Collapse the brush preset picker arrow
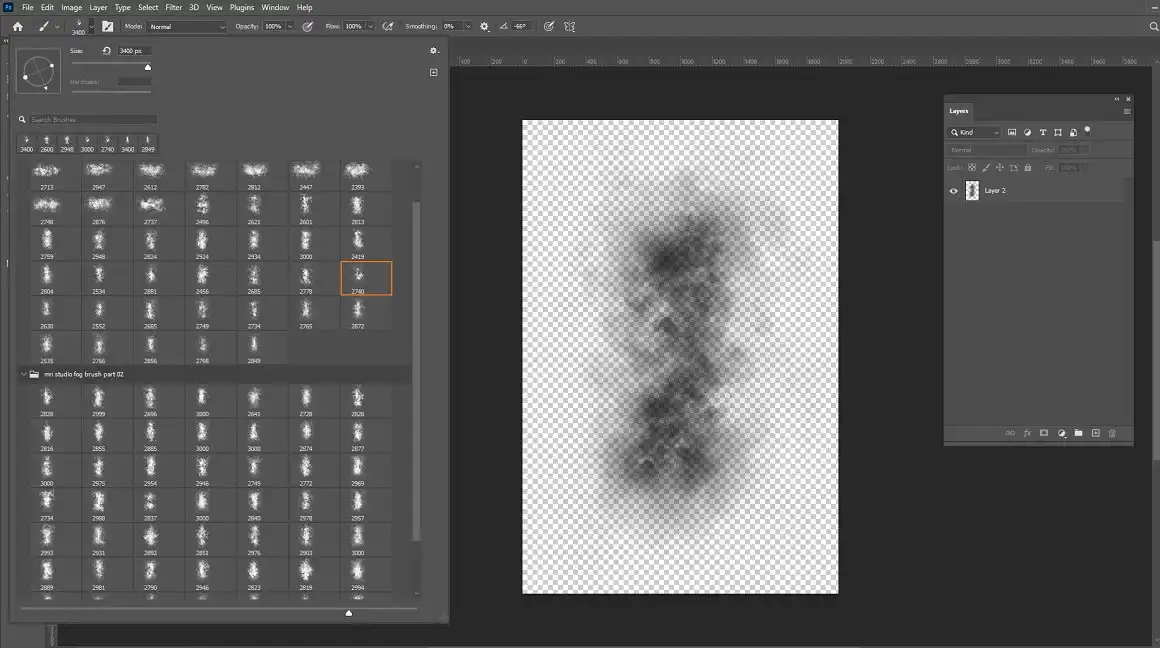Image resolution: width=1160 pixels, height=648 pixels. [92, 27]
